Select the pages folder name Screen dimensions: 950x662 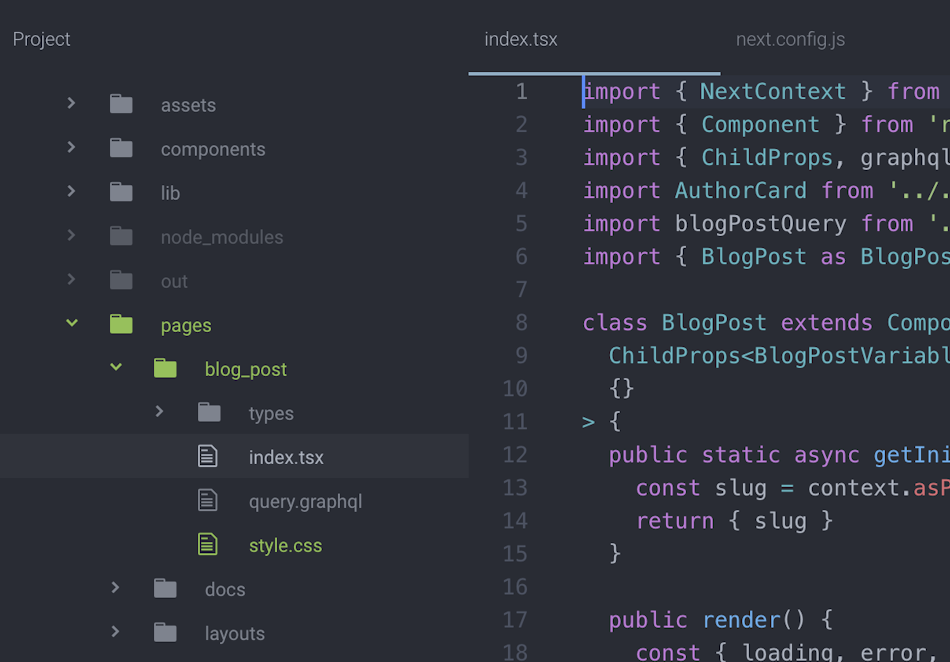(x=186, y=326)
